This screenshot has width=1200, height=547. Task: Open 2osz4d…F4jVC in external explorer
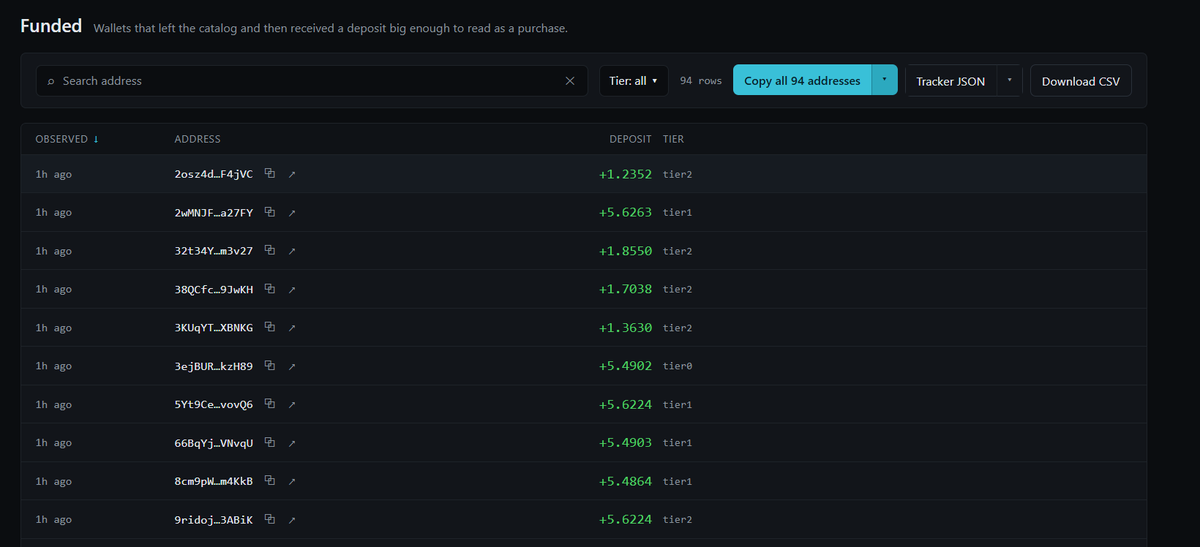coord(292,174)
